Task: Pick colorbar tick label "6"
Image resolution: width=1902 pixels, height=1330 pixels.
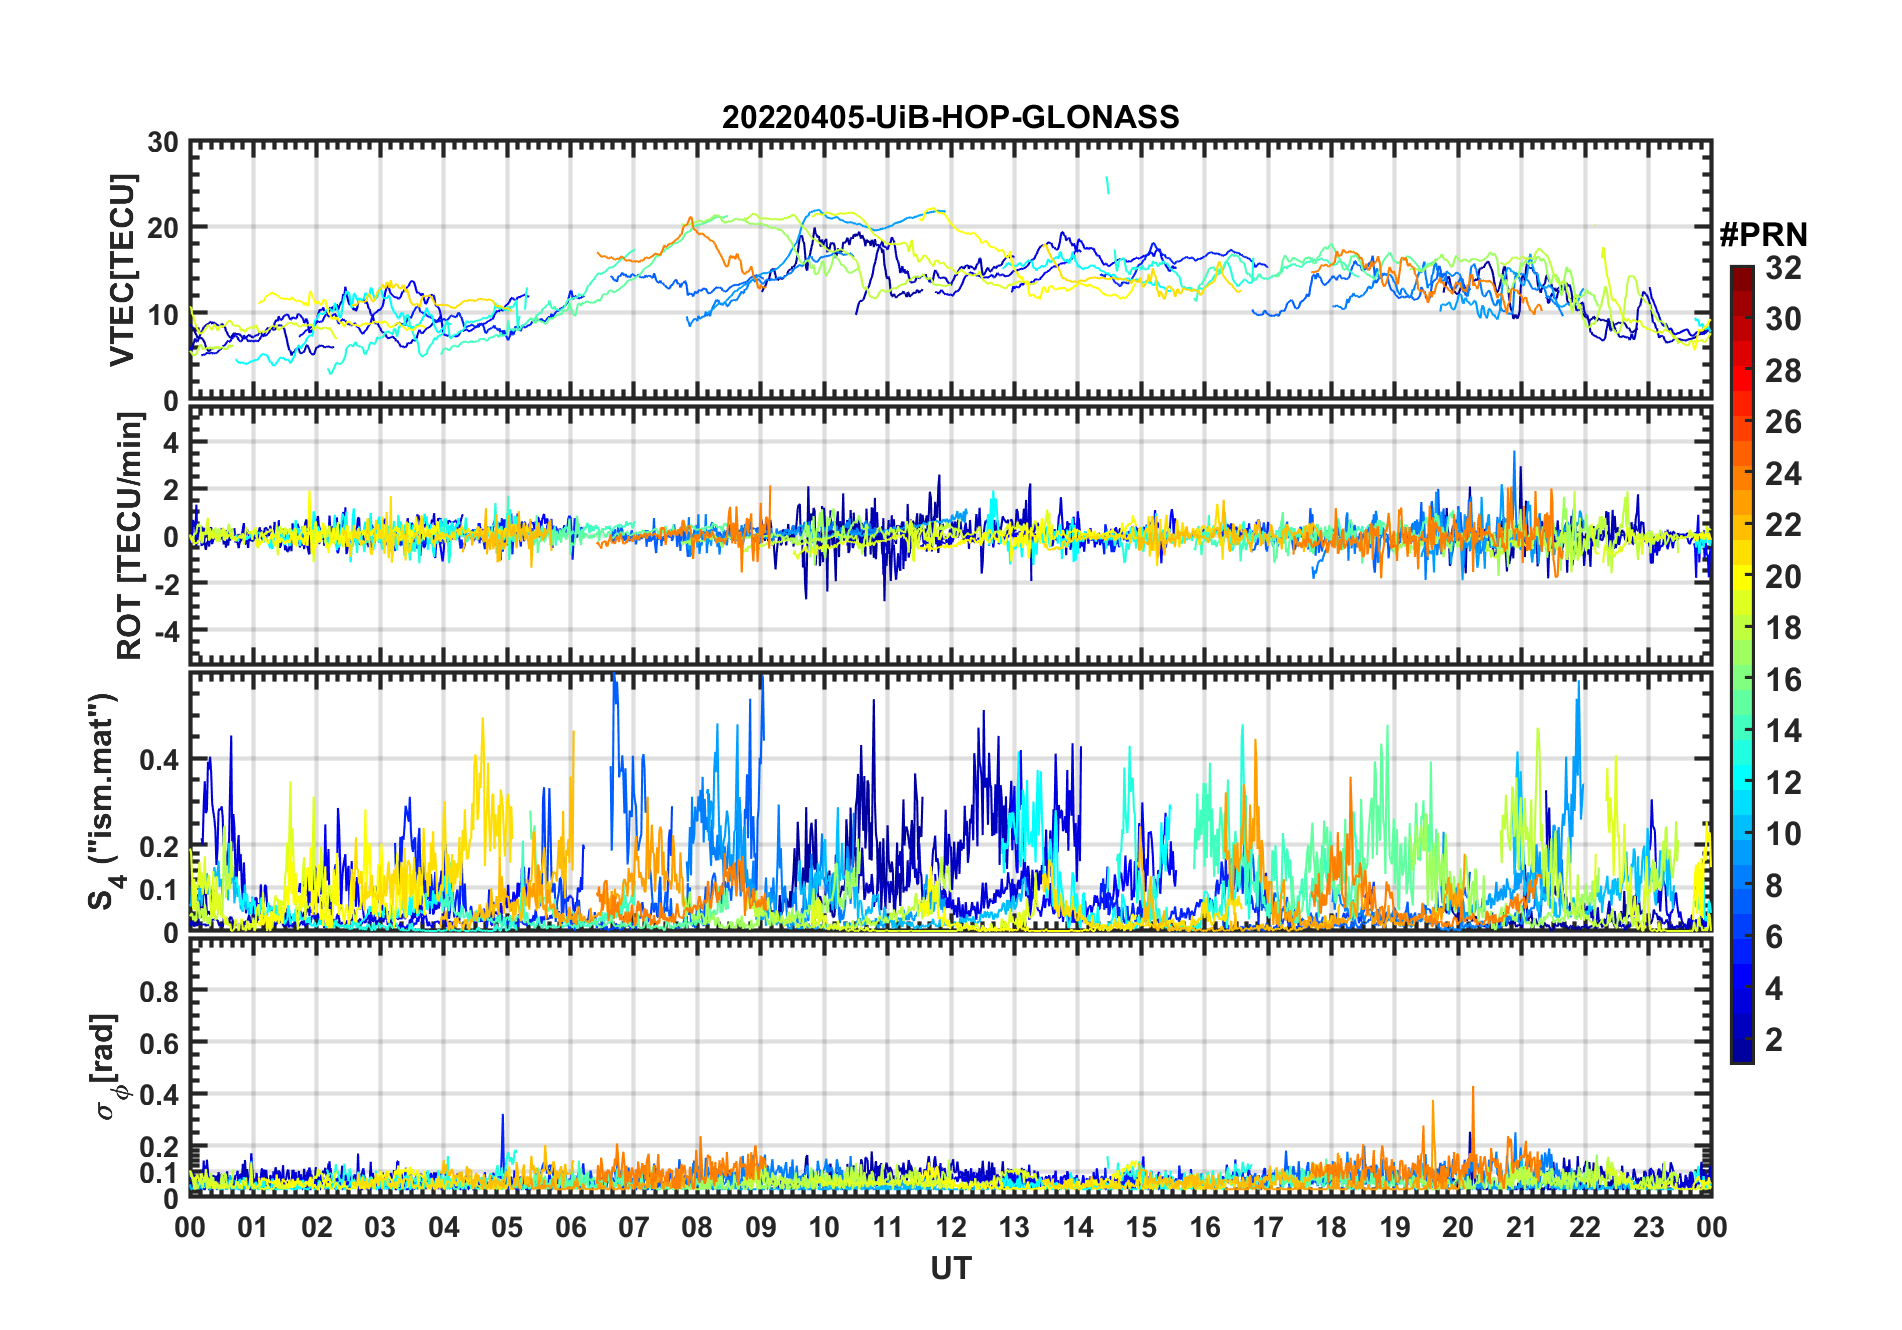Action: [1774, 937]
